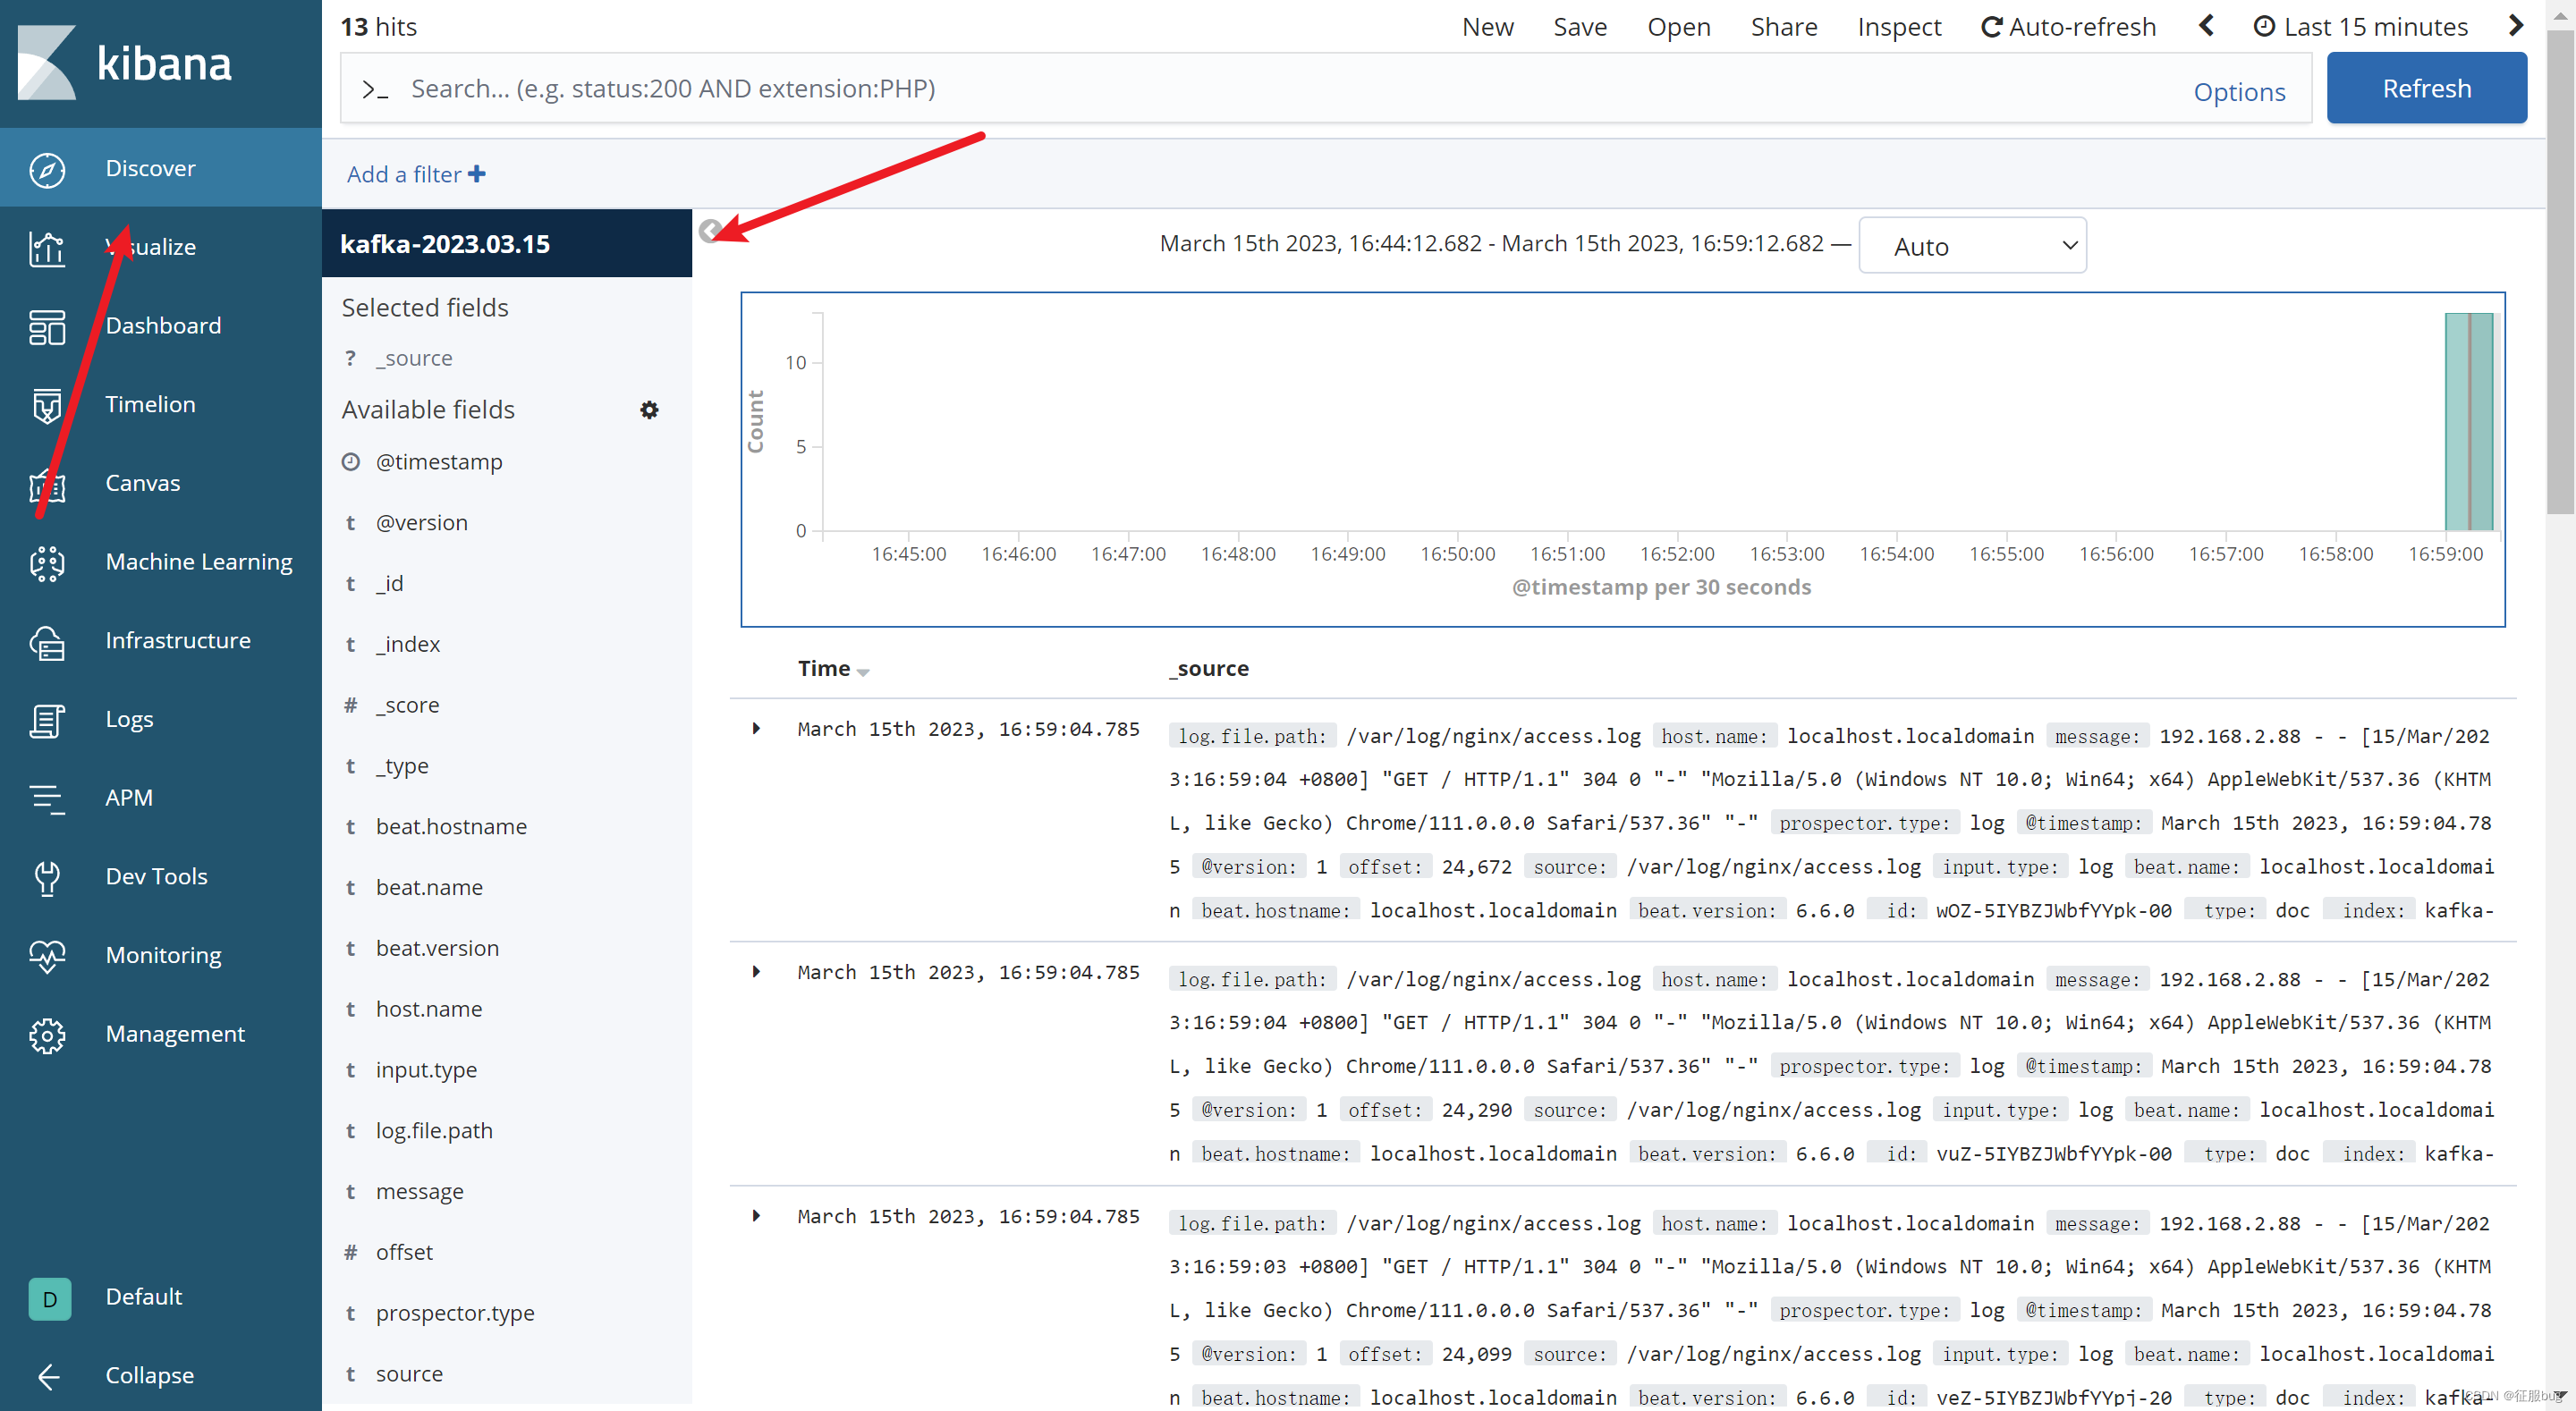Select the beat.version field

pyautogui.click(x=437, y=949)
